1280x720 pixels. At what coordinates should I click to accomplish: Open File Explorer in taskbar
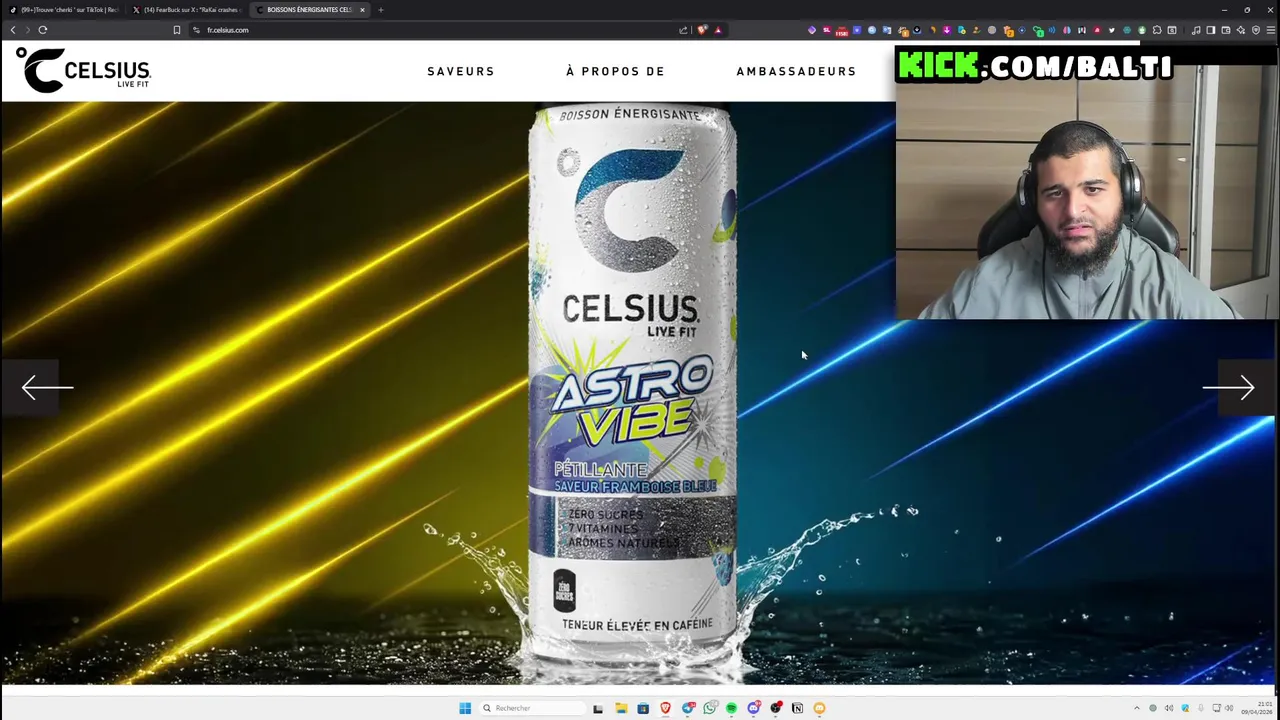point(621,708)
